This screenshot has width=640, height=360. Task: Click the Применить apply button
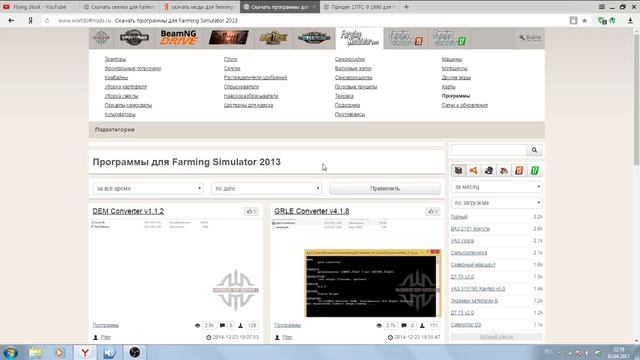coord(385,189)
